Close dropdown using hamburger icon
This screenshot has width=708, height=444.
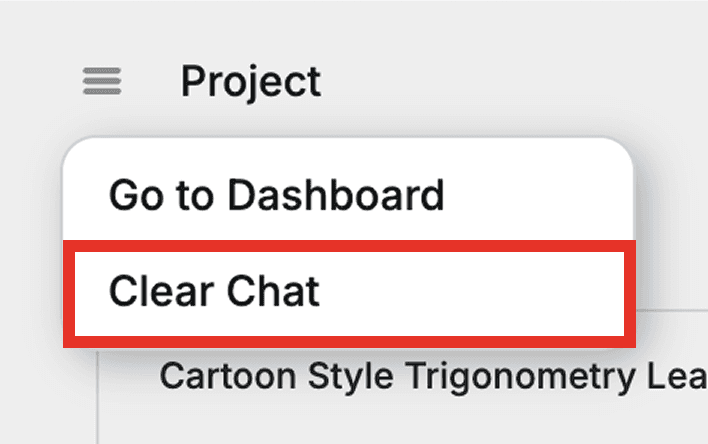click(102, 81)
